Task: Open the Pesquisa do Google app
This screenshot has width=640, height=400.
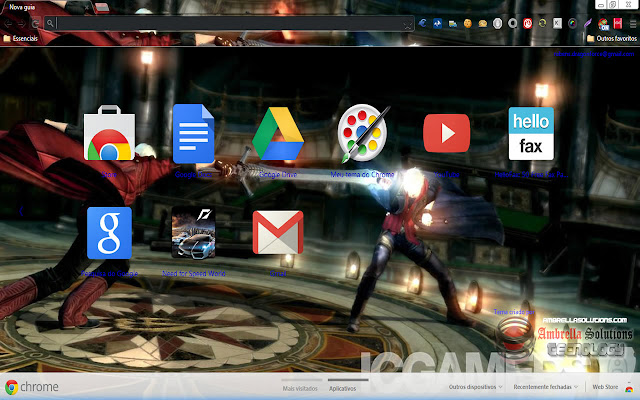Action: point(109,233)
